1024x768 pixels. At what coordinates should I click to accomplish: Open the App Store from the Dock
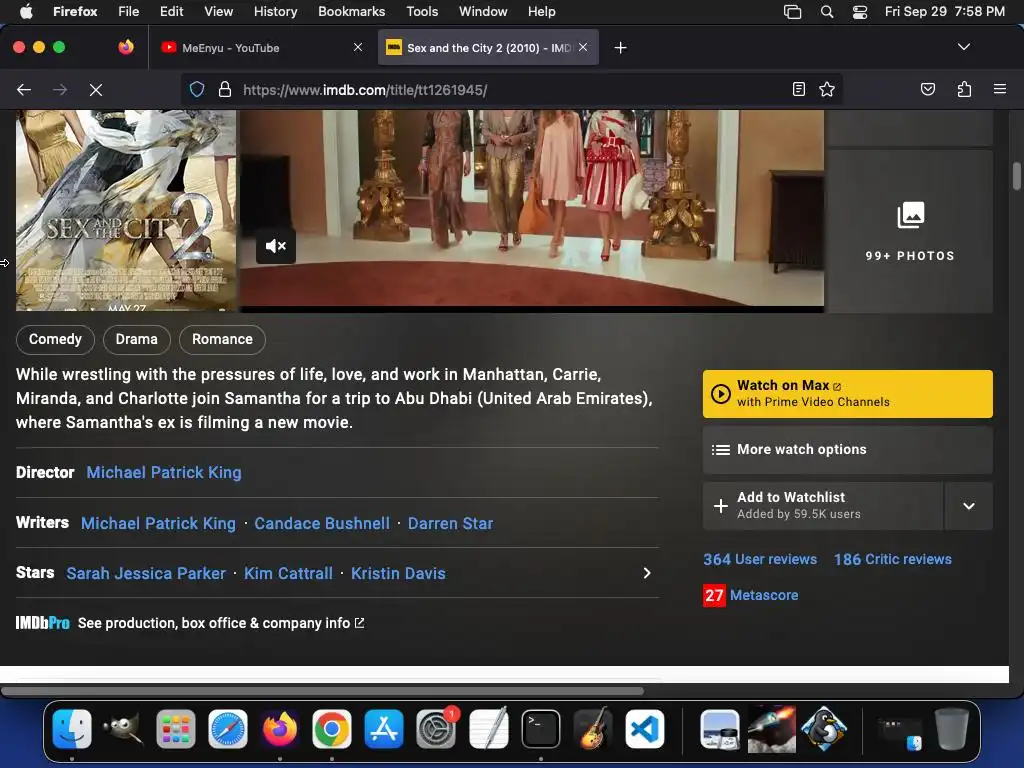coord(384,729)
